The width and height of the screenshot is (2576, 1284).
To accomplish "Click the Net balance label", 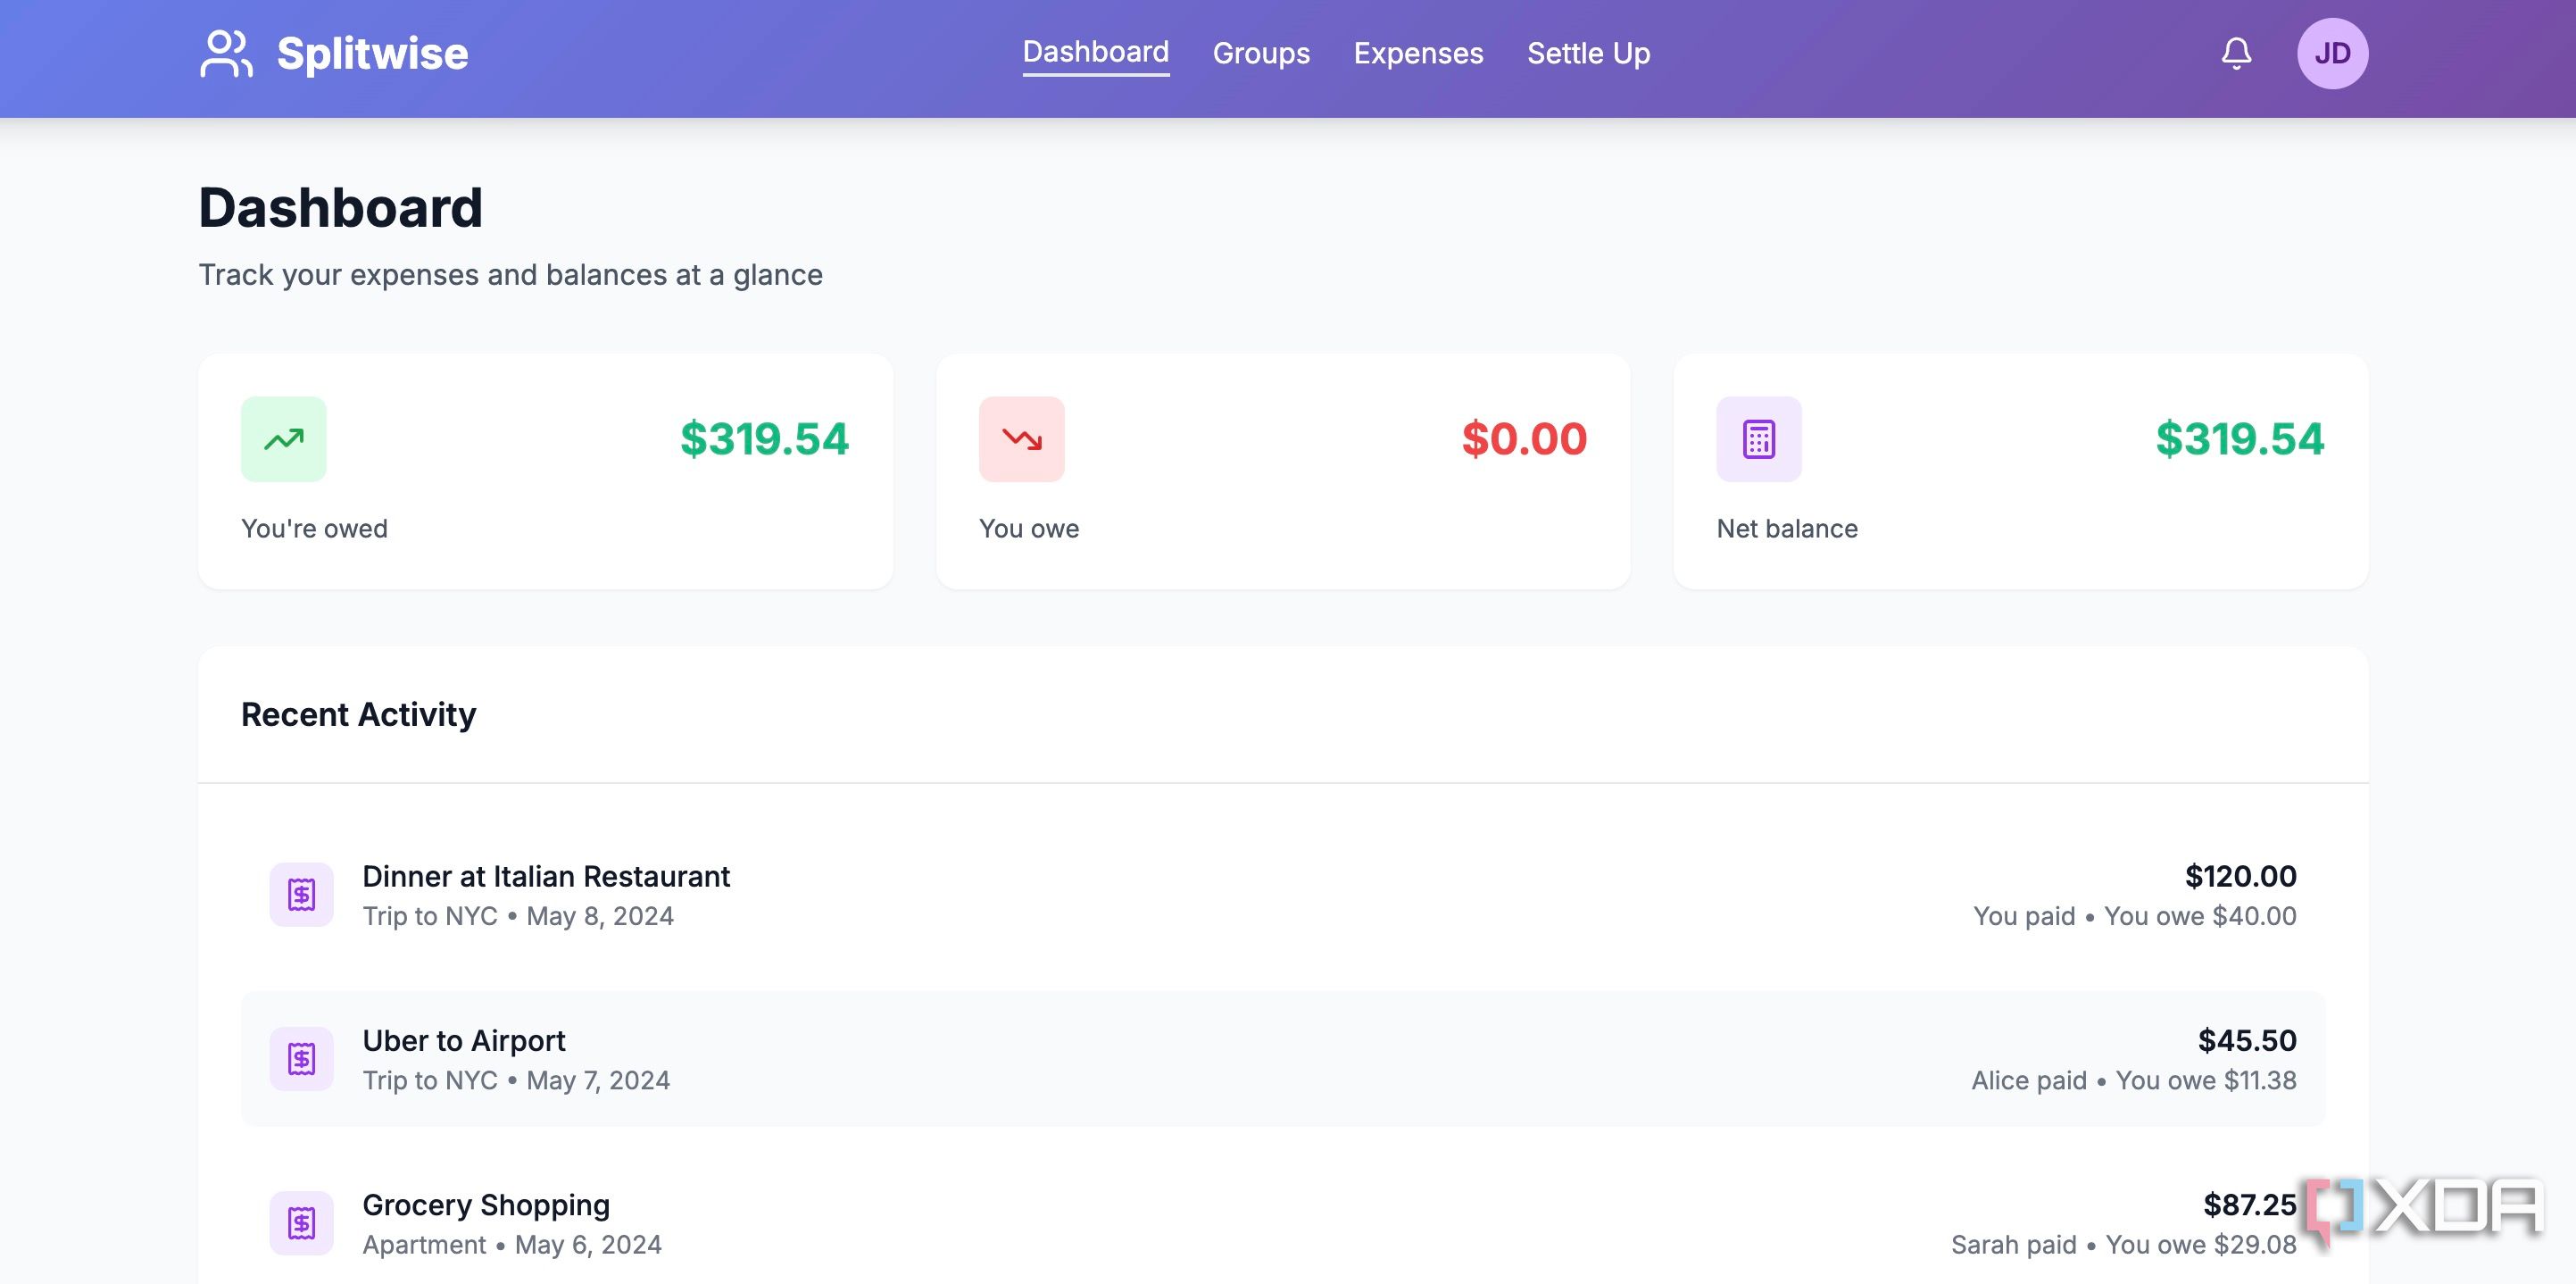I will click(1787, 528).
